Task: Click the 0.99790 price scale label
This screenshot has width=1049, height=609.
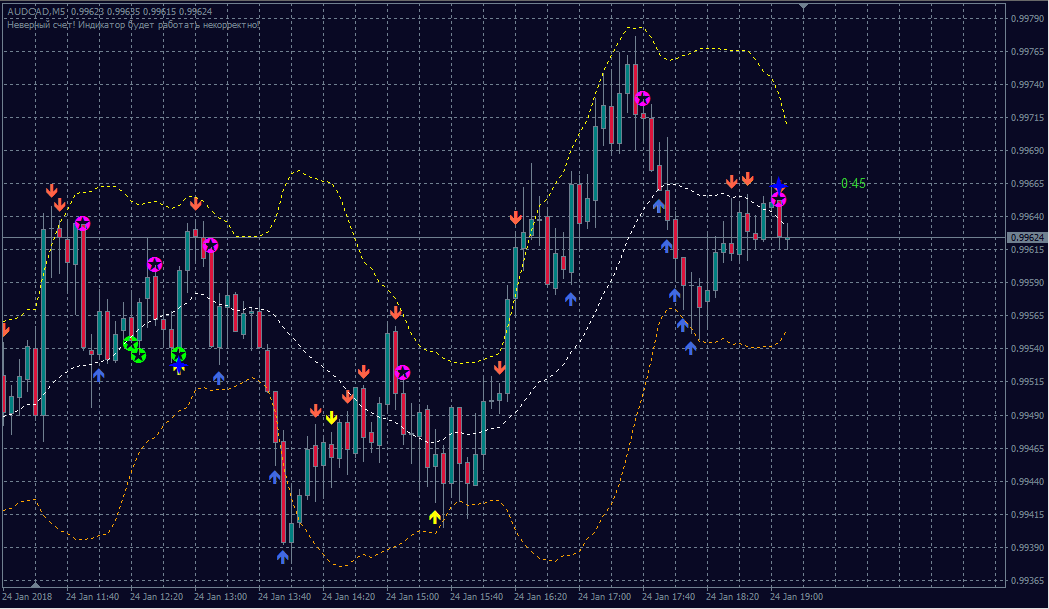Action: click(x=1025, y=19)
